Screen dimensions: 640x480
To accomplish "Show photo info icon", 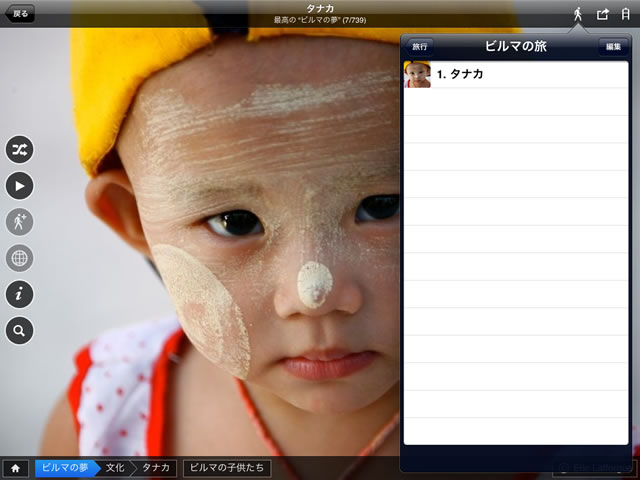I will (x=20, y=294).
